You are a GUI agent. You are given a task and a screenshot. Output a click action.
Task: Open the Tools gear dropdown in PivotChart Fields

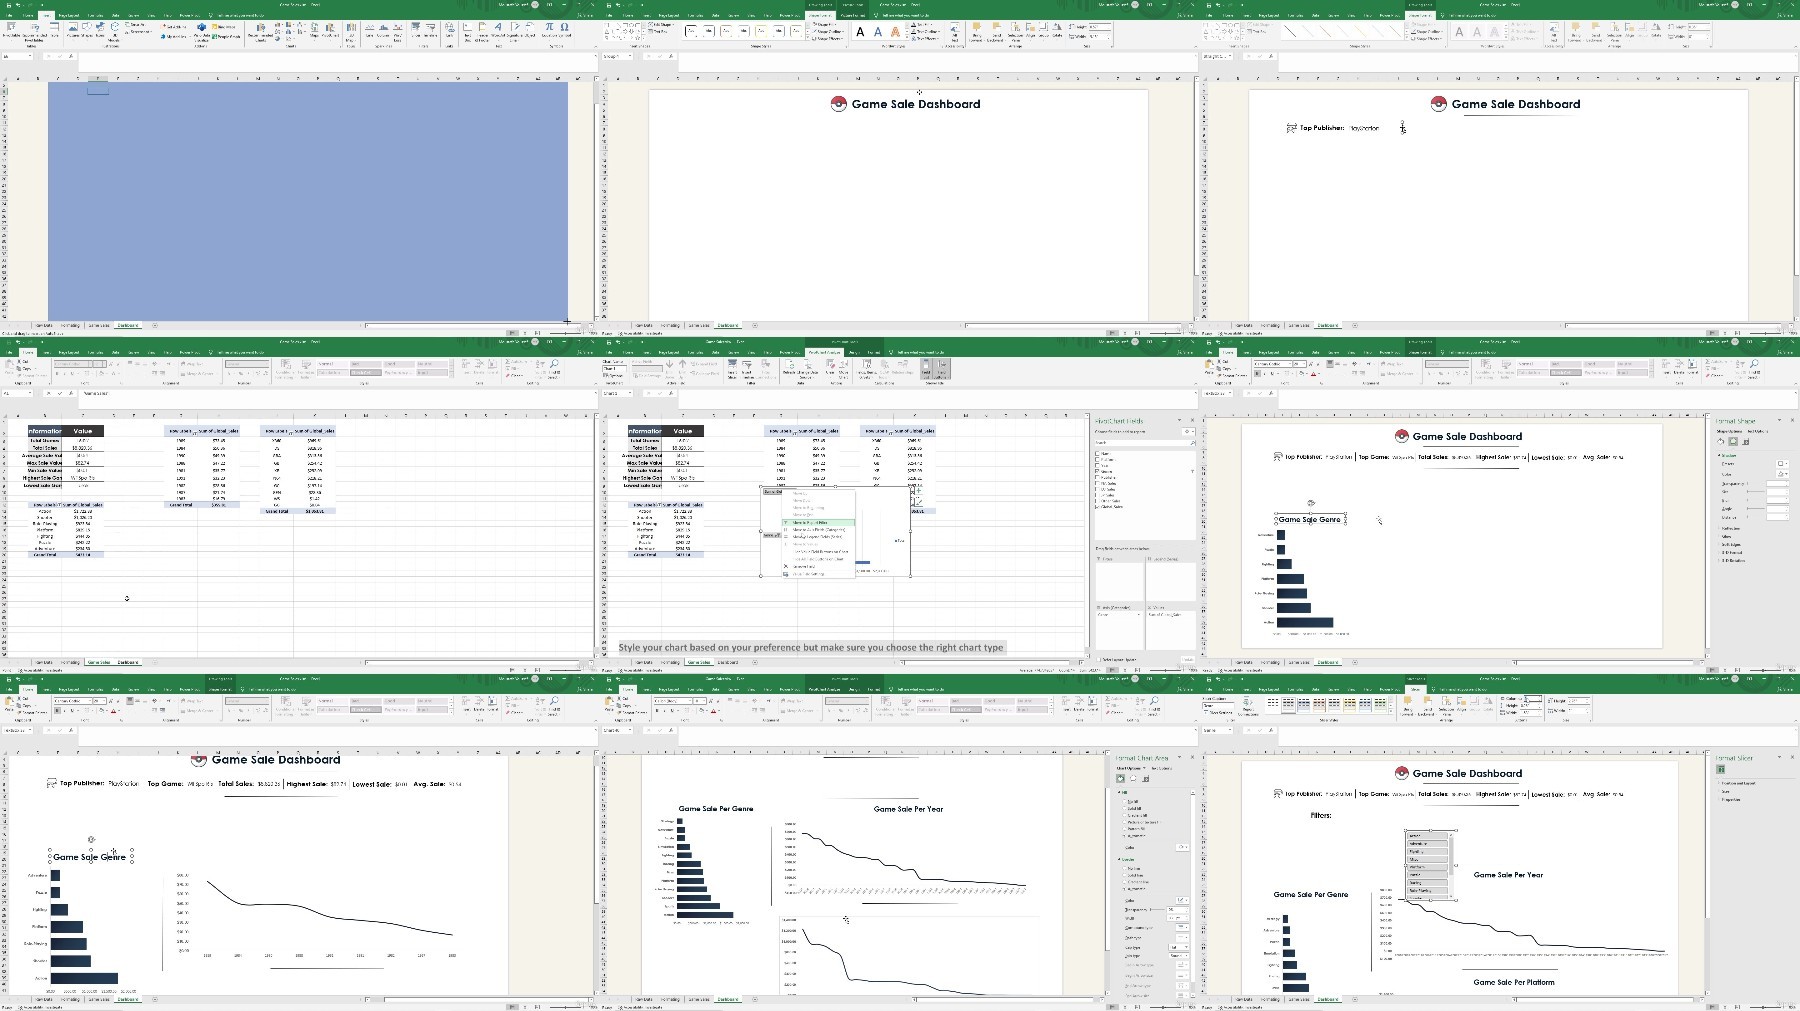[1188, 432]
